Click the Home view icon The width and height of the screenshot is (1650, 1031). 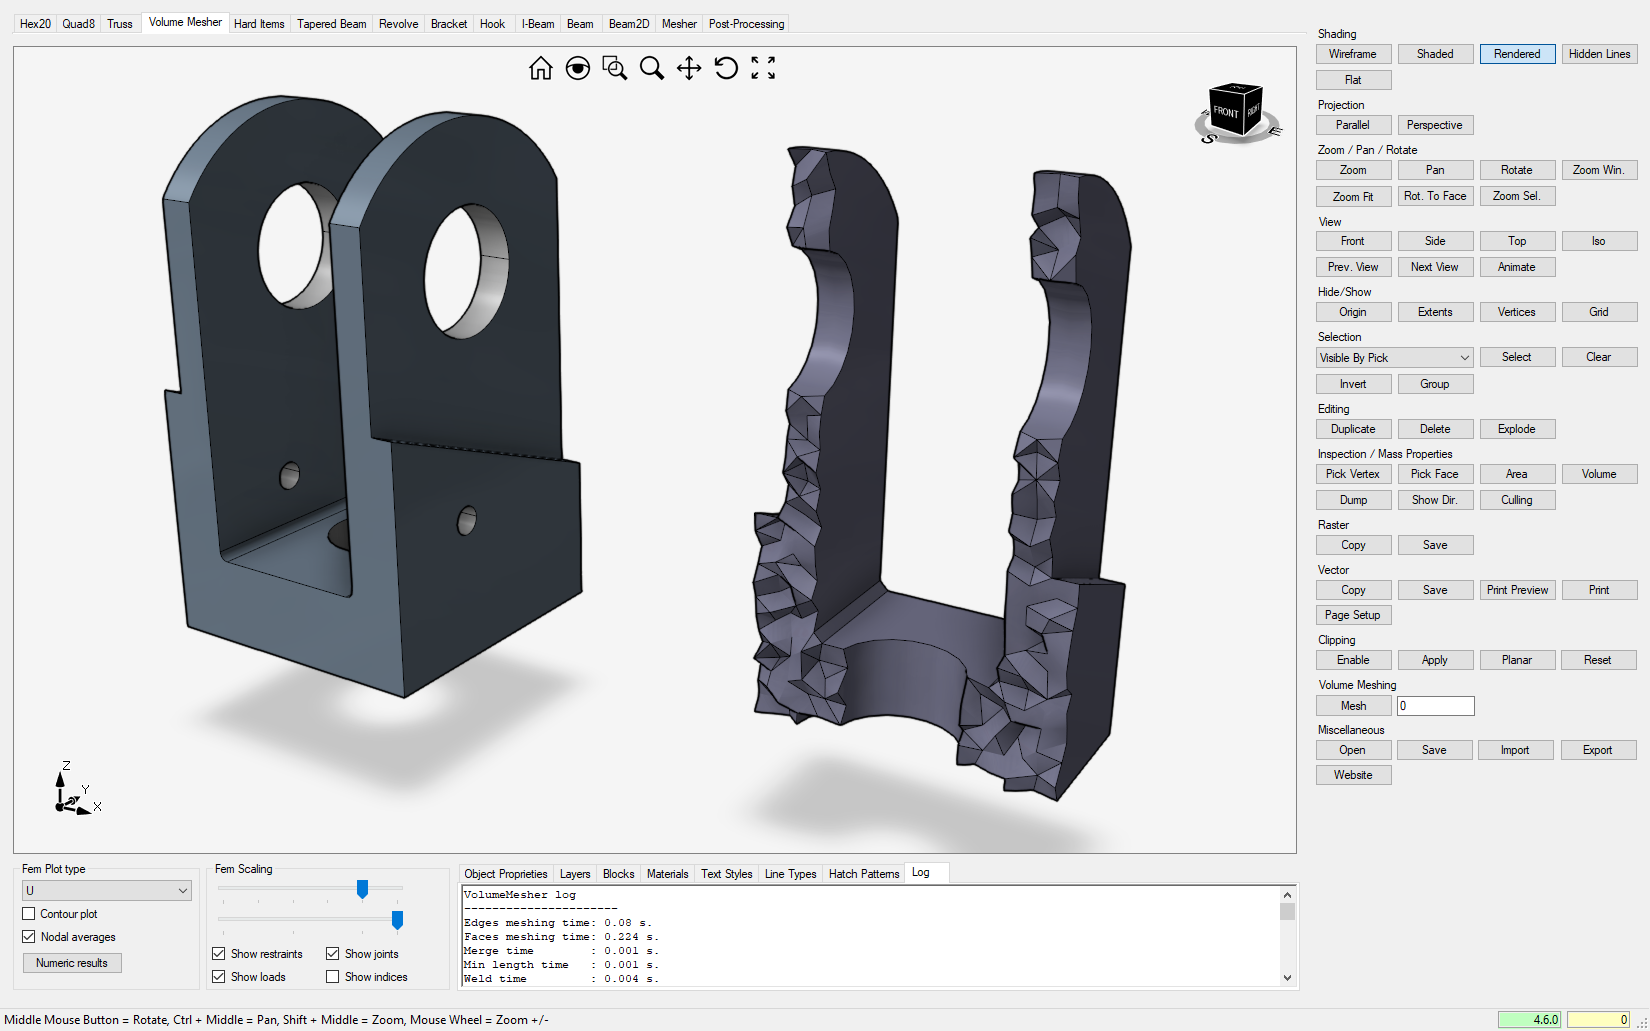pyautogui.click(x=540, y=68)
